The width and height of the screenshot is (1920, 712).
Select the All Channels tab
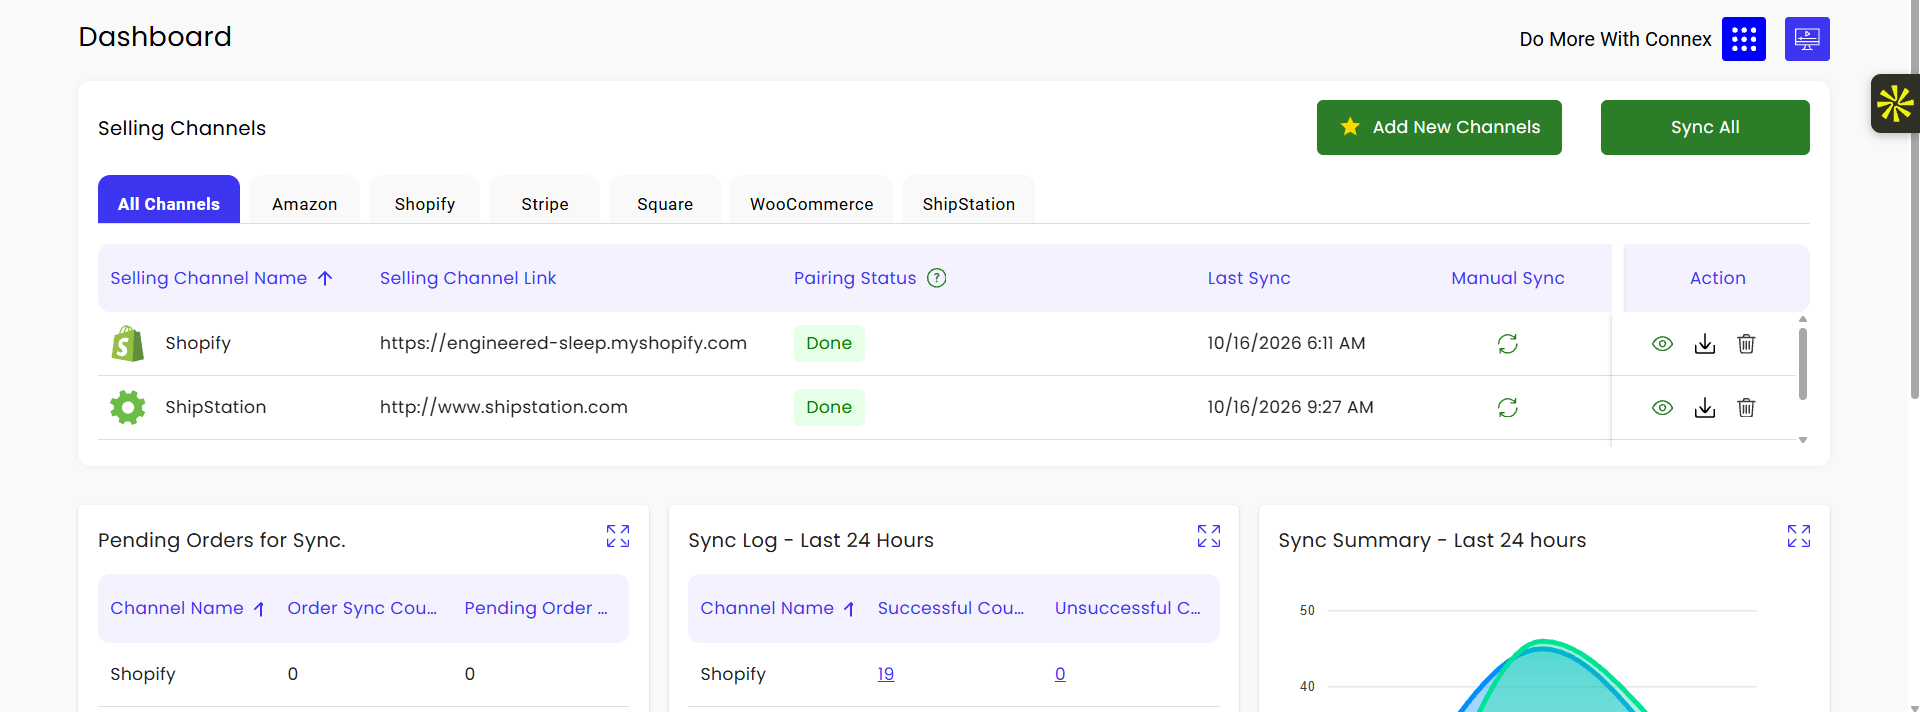tap(169, 200)
